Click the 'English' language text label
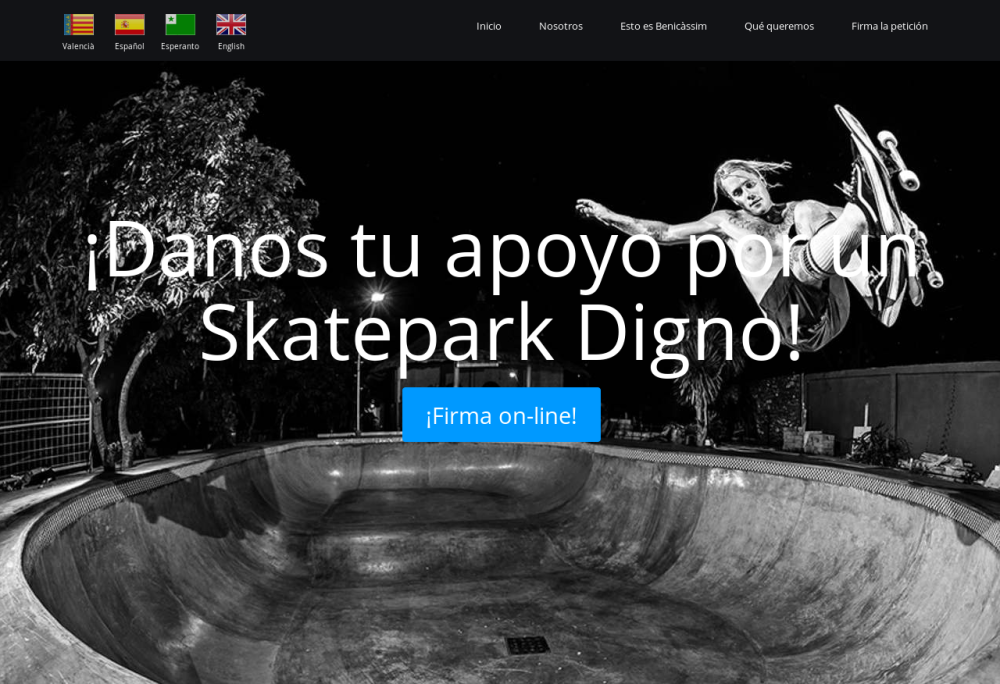This screenshot has height=684, width=1000. tap(231, 46)
